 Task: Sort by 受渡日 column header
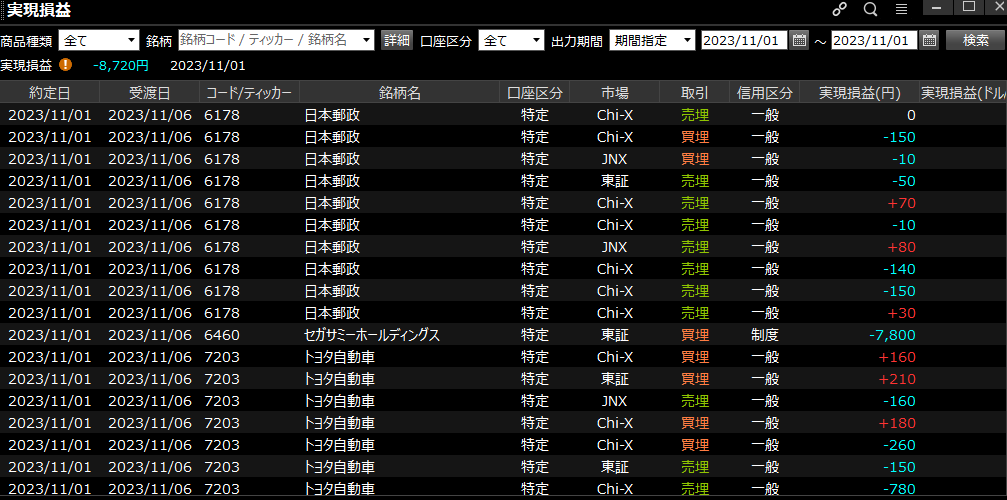(x=150, y=93)
